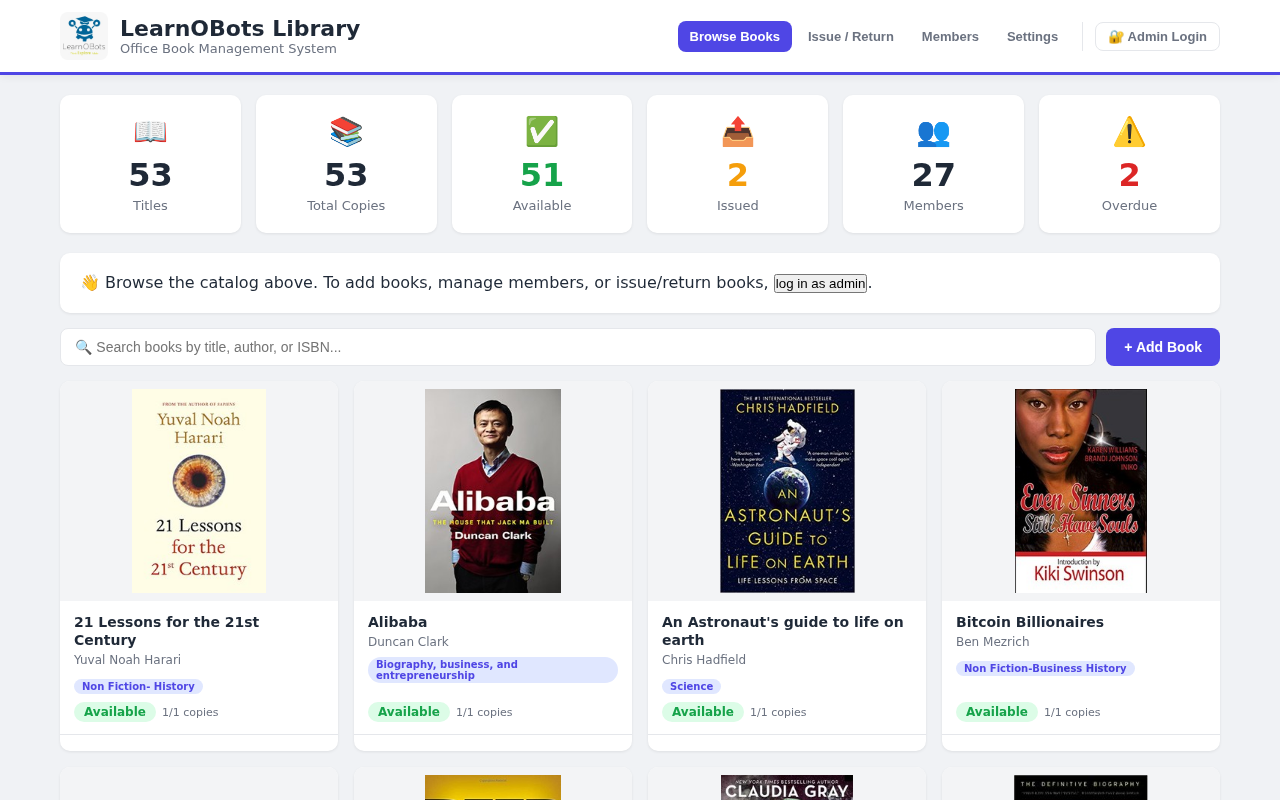Click '1/1 copies' on the Alibaba card
Screen dimensions: 1280x800
484,713
